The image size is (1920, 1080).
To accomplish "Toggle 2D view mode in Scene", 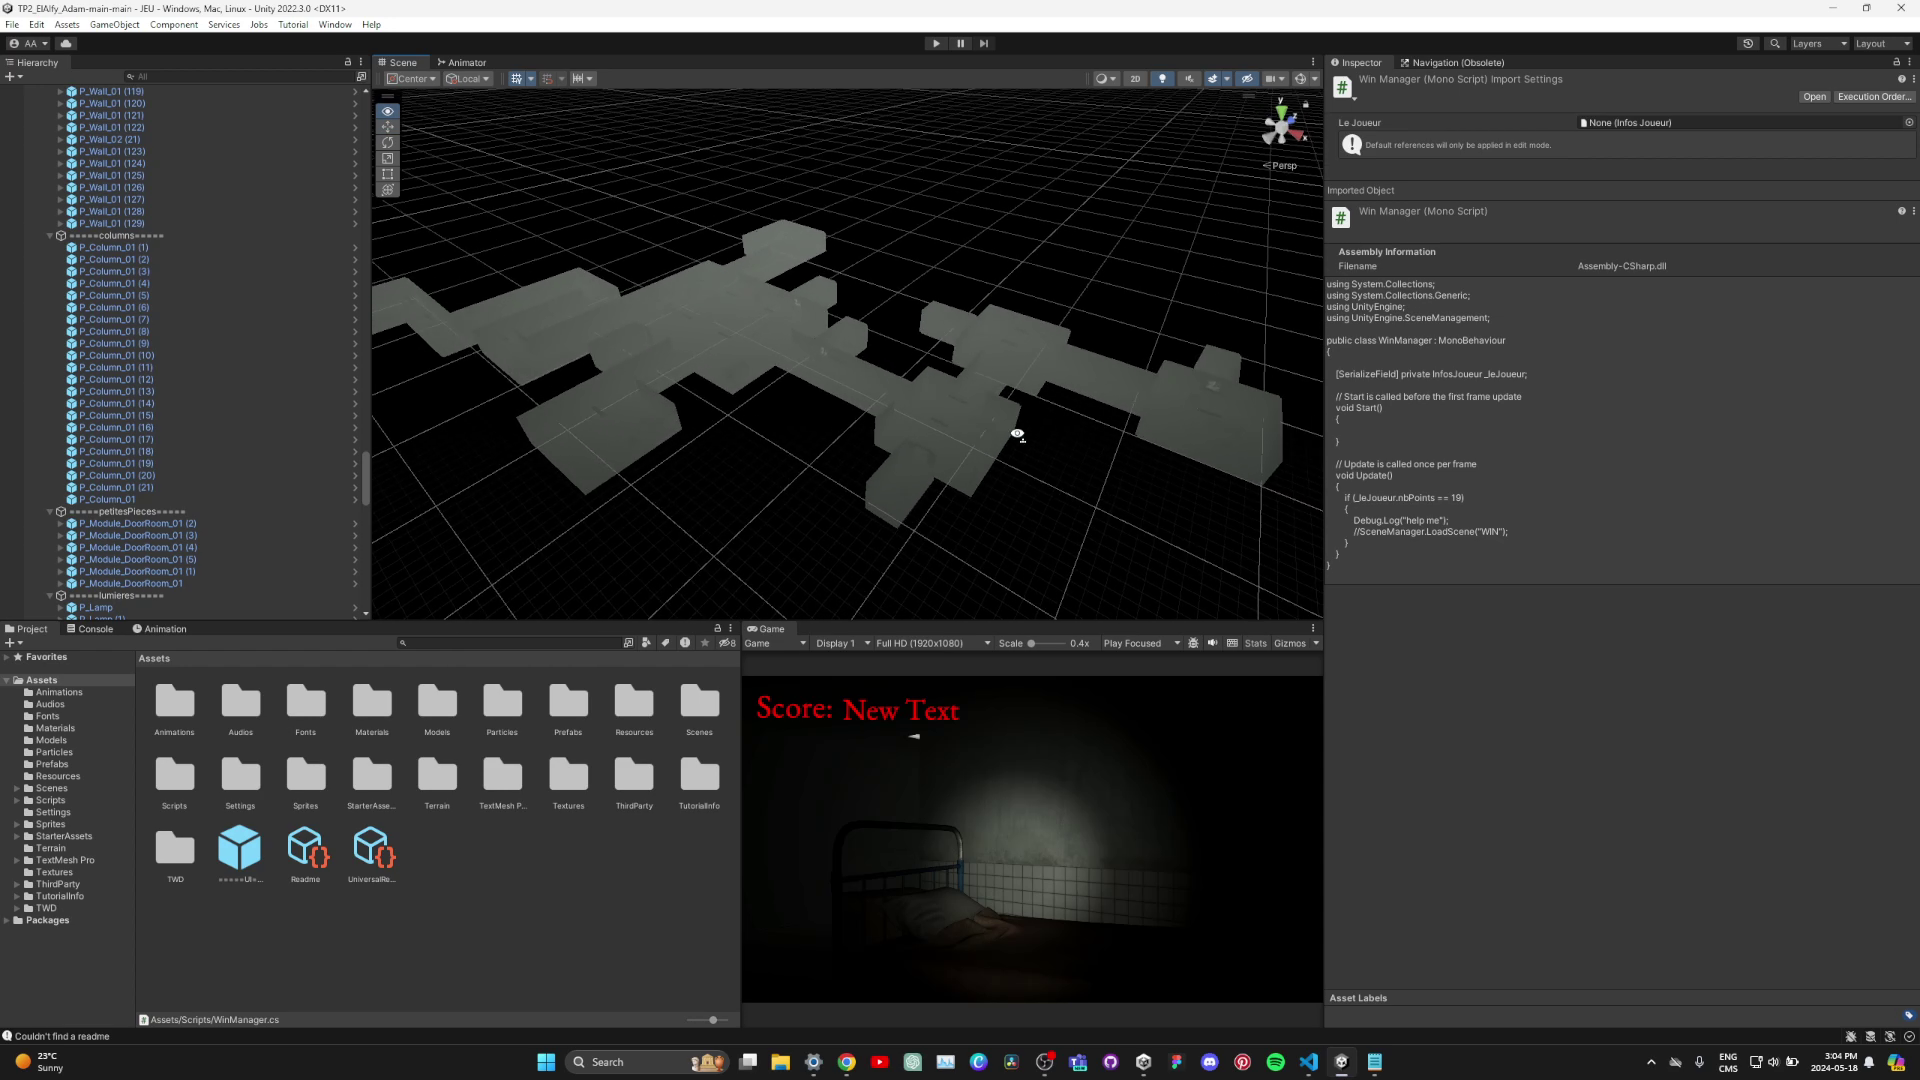I will pos(1135,78).
